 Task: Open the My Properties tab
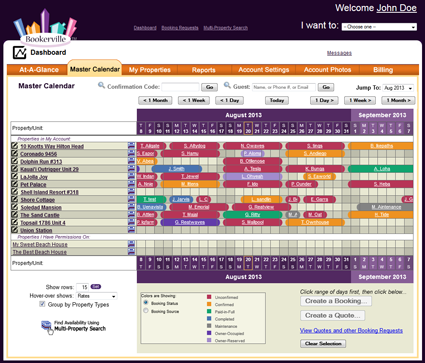click(150, 70)
